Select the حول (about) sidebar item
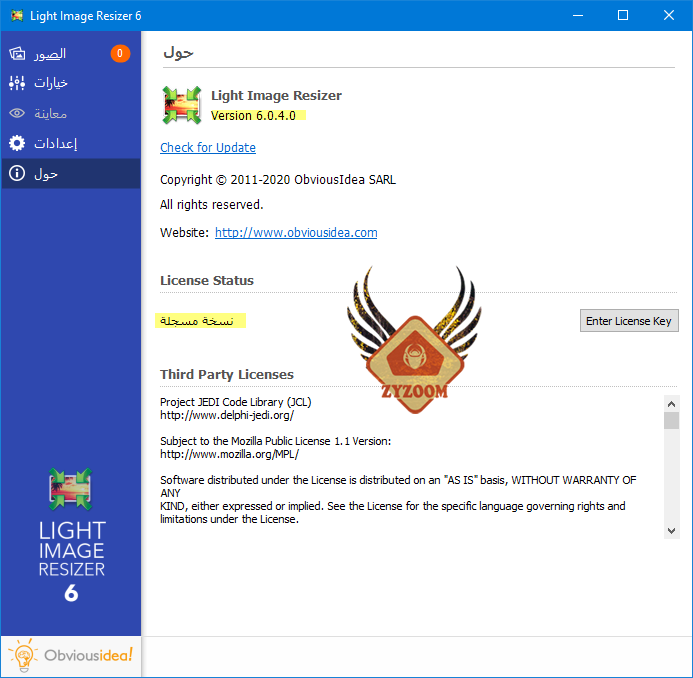Screen dimensions: 693x678 [71, 173]
